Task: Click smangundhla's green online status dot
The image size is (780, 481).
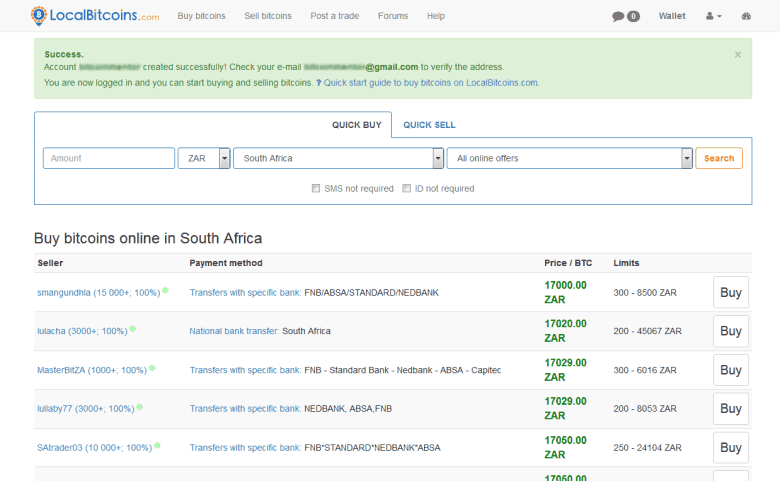Action: [x=166, y=291]
